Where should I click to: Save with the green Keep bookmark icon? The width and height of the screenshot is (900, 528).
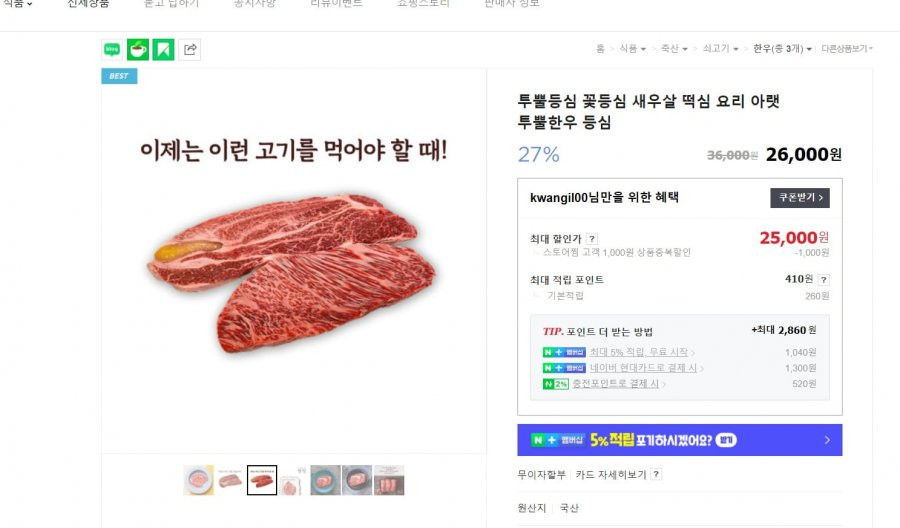tap(164, 49)
